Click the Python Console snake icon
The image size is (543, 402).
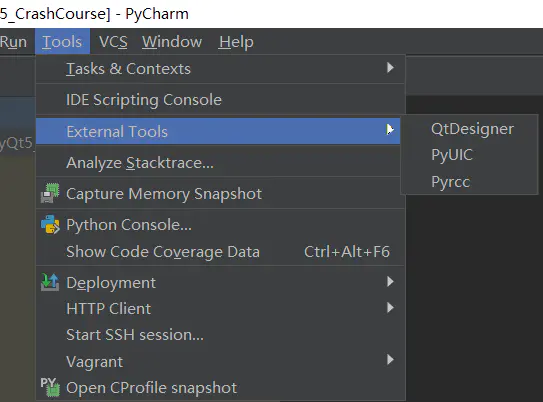tap(50, 224)
